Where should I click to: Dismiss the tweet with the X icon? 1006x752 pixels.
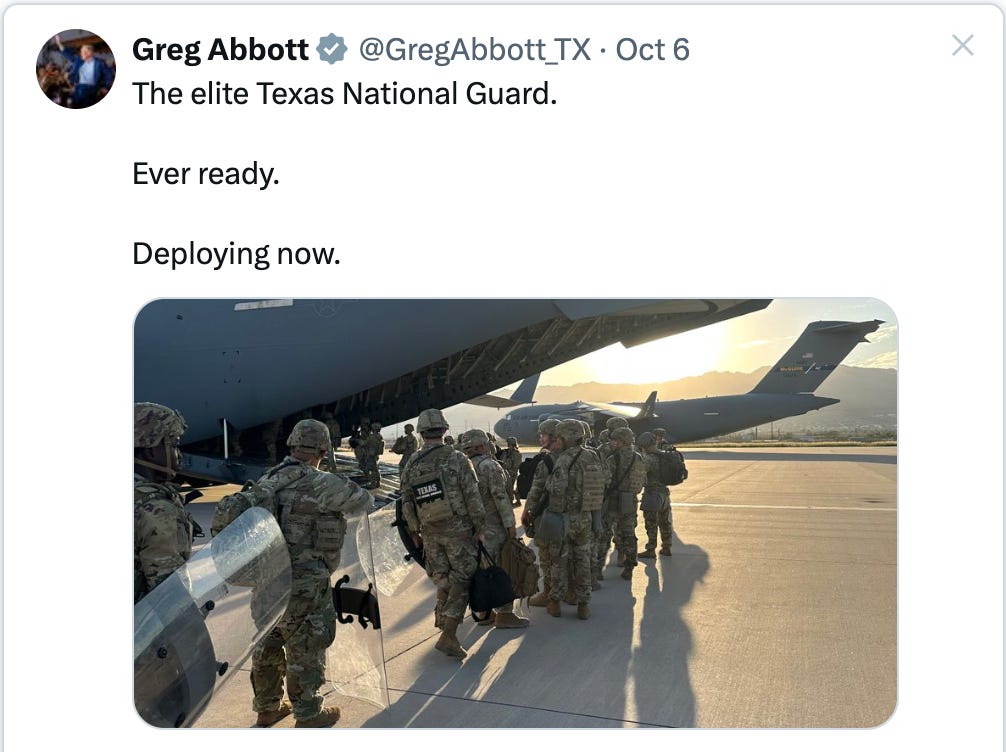tap(962, 46)
